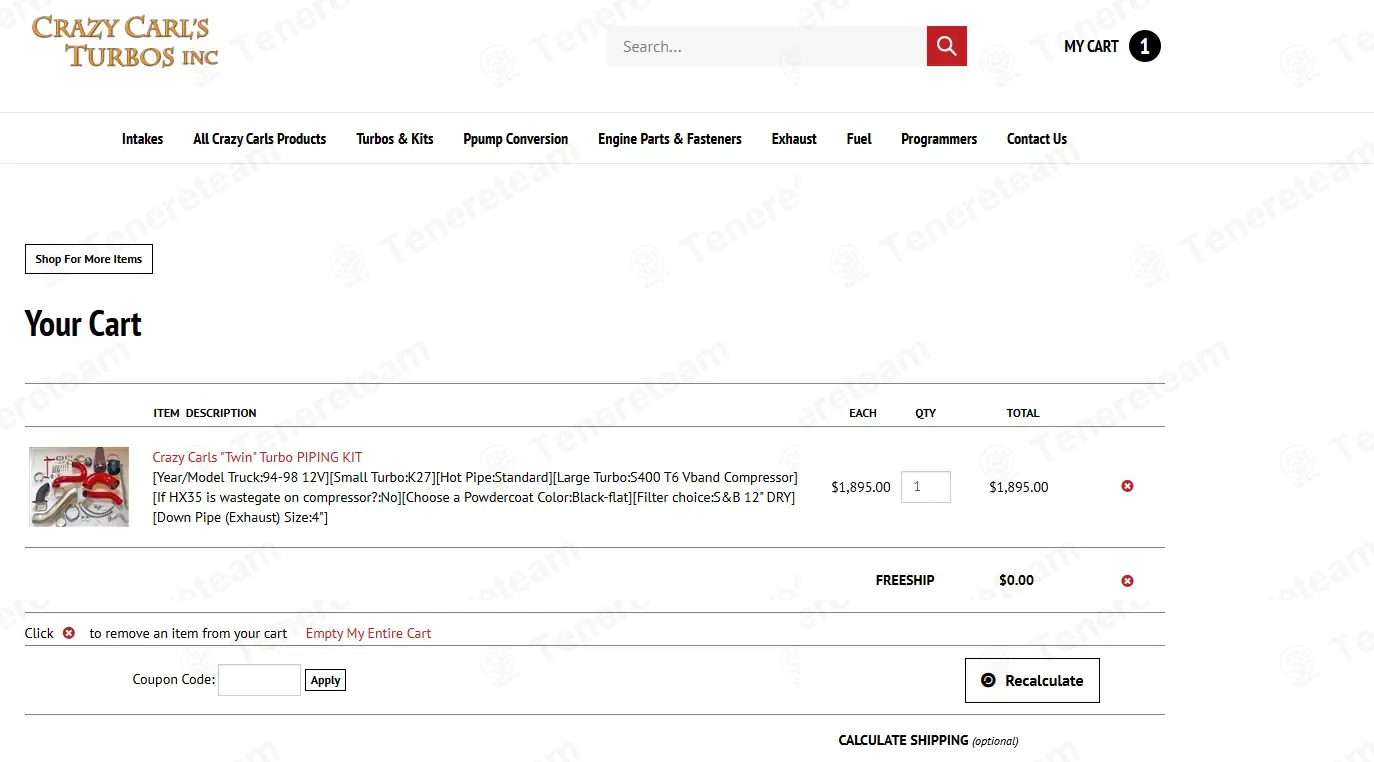Viewport: 1374px width, 762px height.
Task: Click the Coupon Code input box
Action: click(x=259, y=680)
